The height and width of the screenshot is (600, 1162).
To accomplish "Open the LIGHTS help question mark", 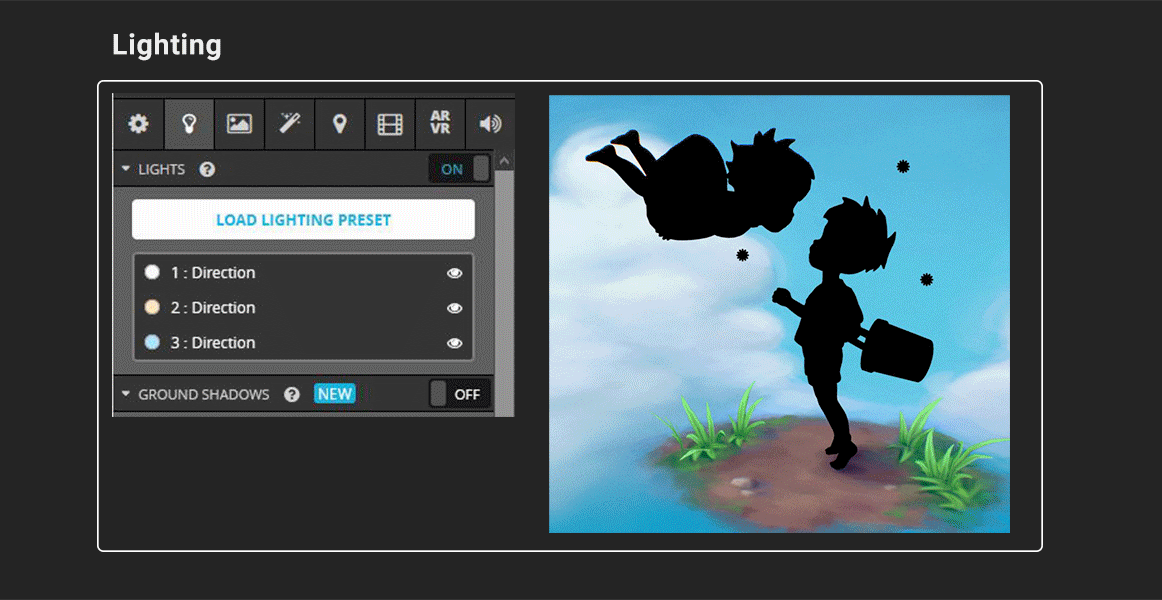I will 207,169.
